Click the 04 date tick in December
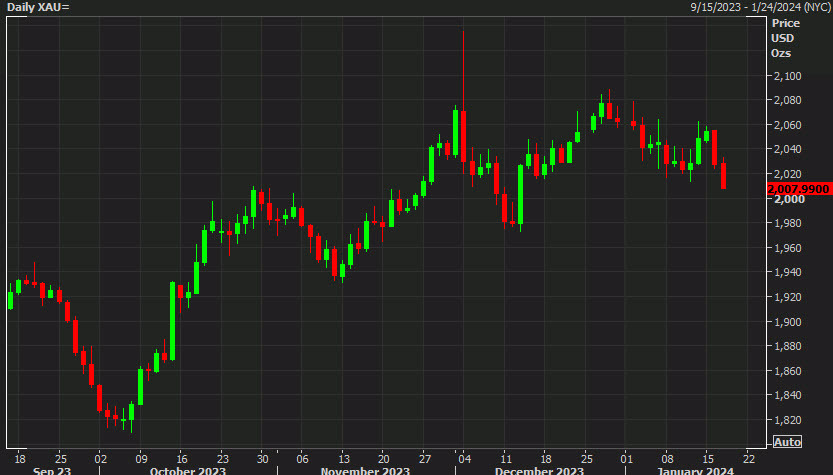Image resolution: width=833 pixels, height=475 pixels. coord(464,459)
